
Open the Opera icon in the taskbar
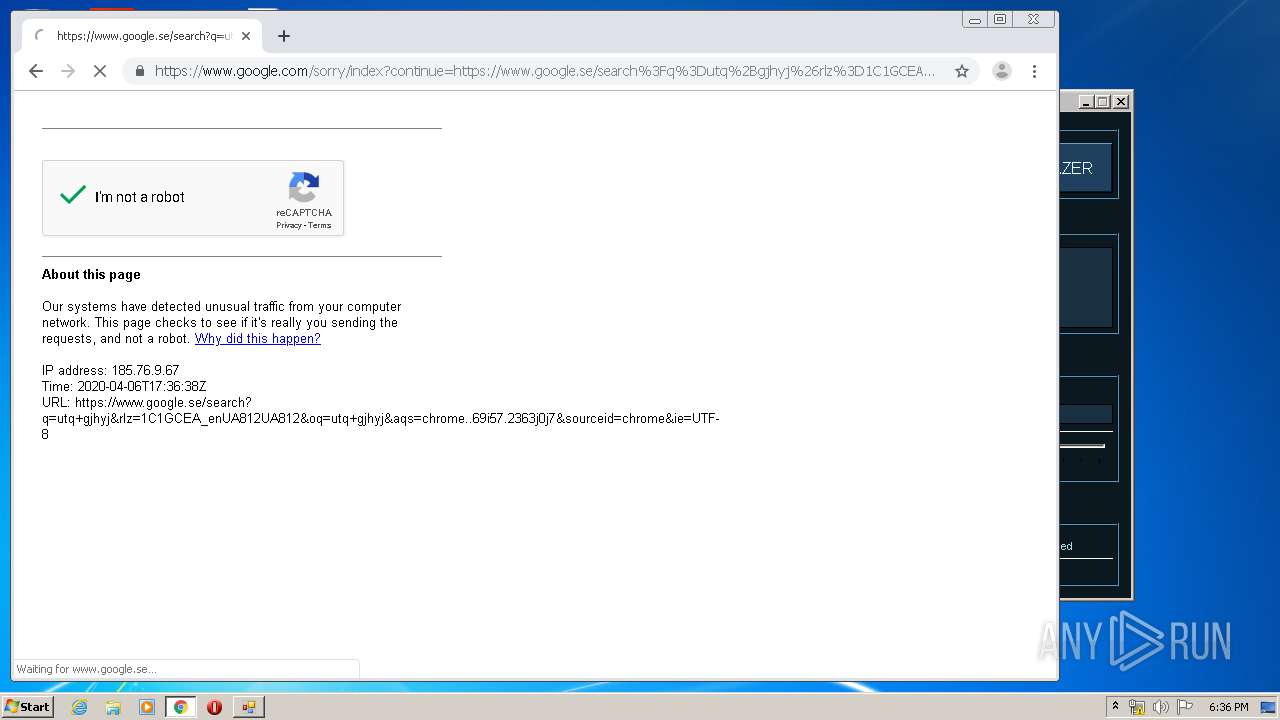coord(214,707)
